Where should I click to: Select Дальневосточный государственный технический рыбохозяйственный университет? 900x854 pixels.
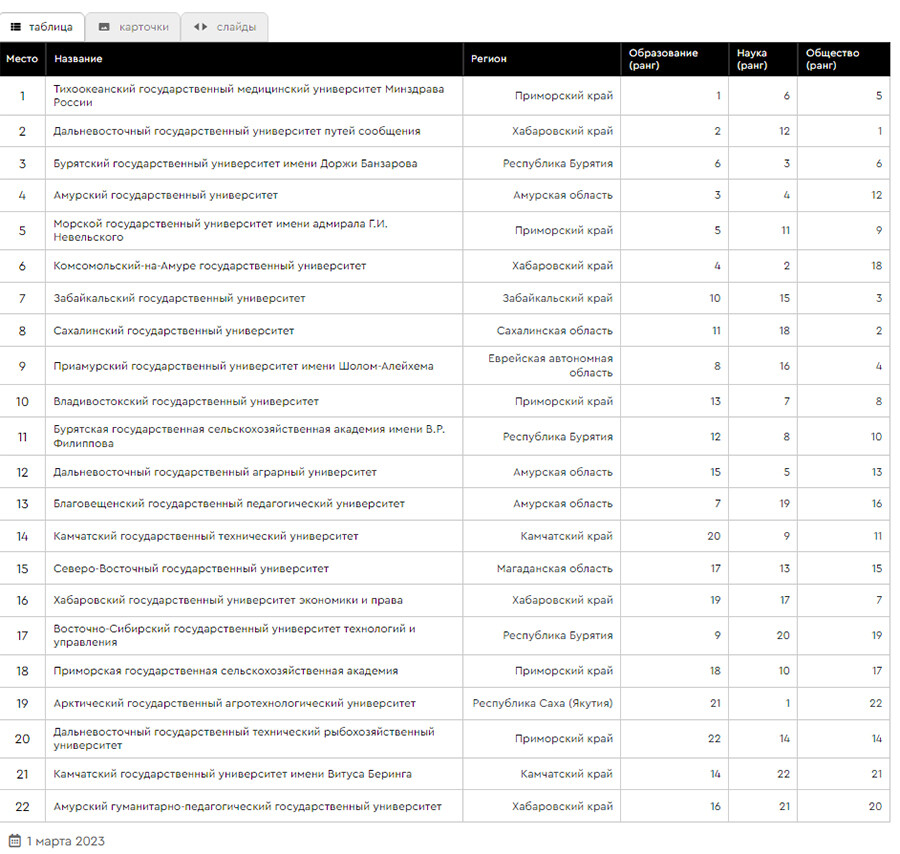[244, 739]
